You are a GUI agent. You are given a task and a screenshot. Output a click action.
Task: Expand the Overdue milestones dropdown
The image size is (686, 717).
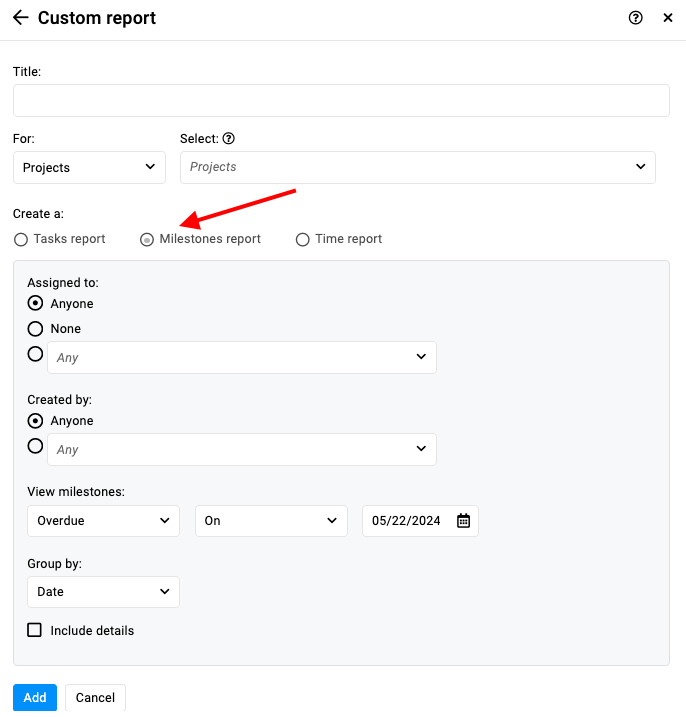[x=103, y=520]
